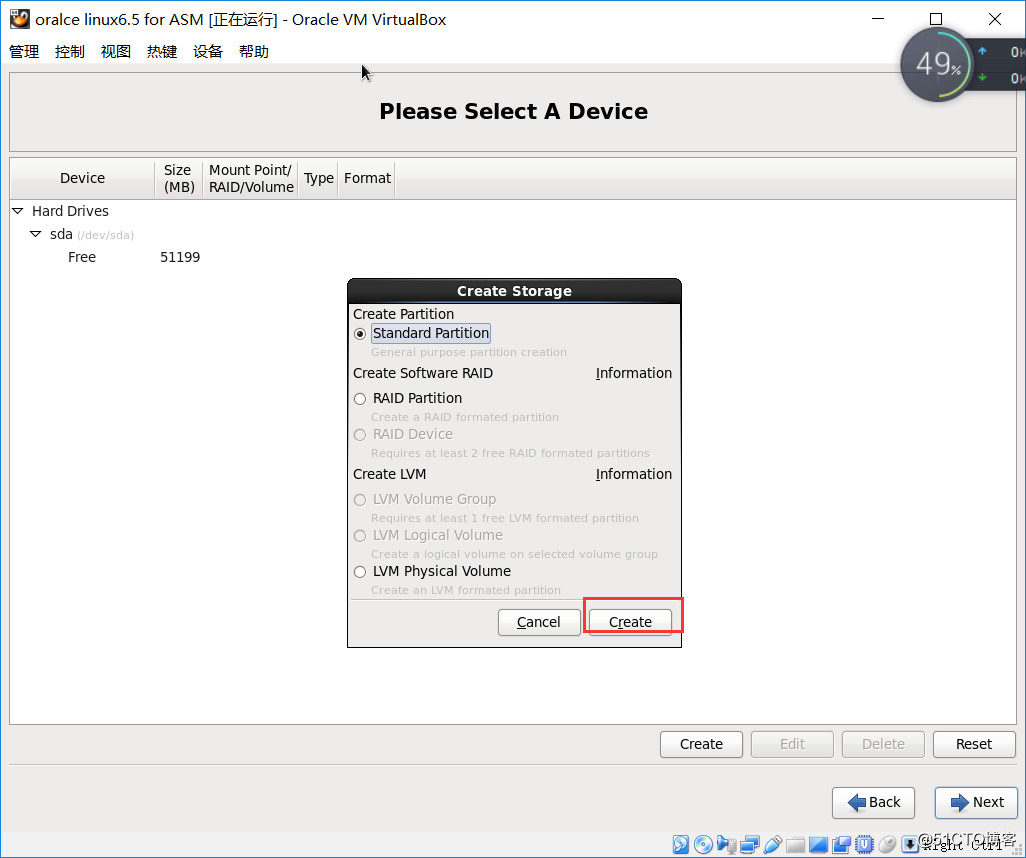This screenshot has height=858, width=1026.
Task: Open the 帮助 menu
Action: (254, 52)
